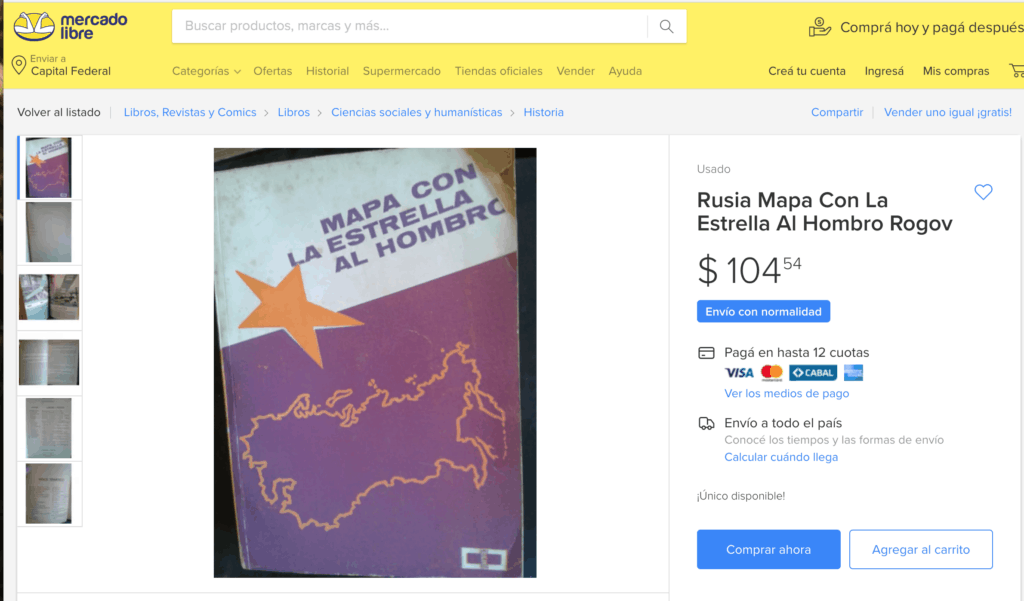Screen dimensions: 1024x601
Task: Open Ver los medios de pago link
Action: pos(786,393)
